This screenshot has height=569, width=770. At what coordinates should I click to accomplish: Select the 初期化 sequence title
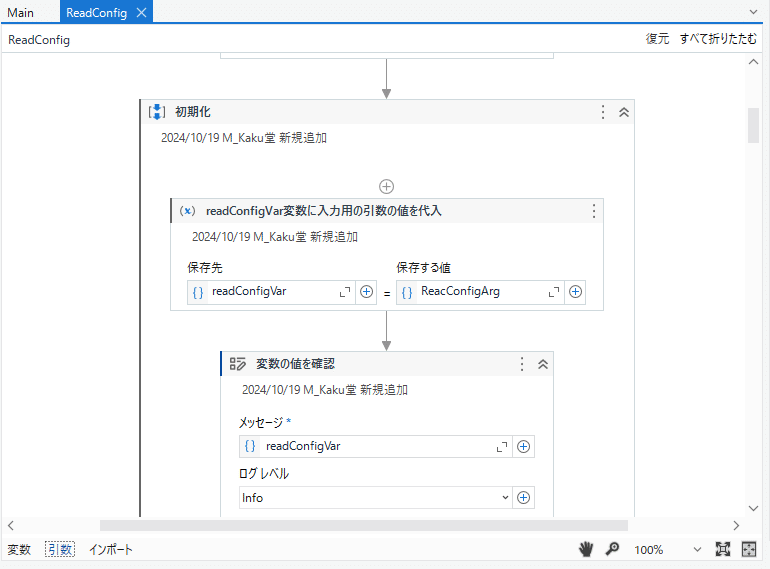point(192,112)
